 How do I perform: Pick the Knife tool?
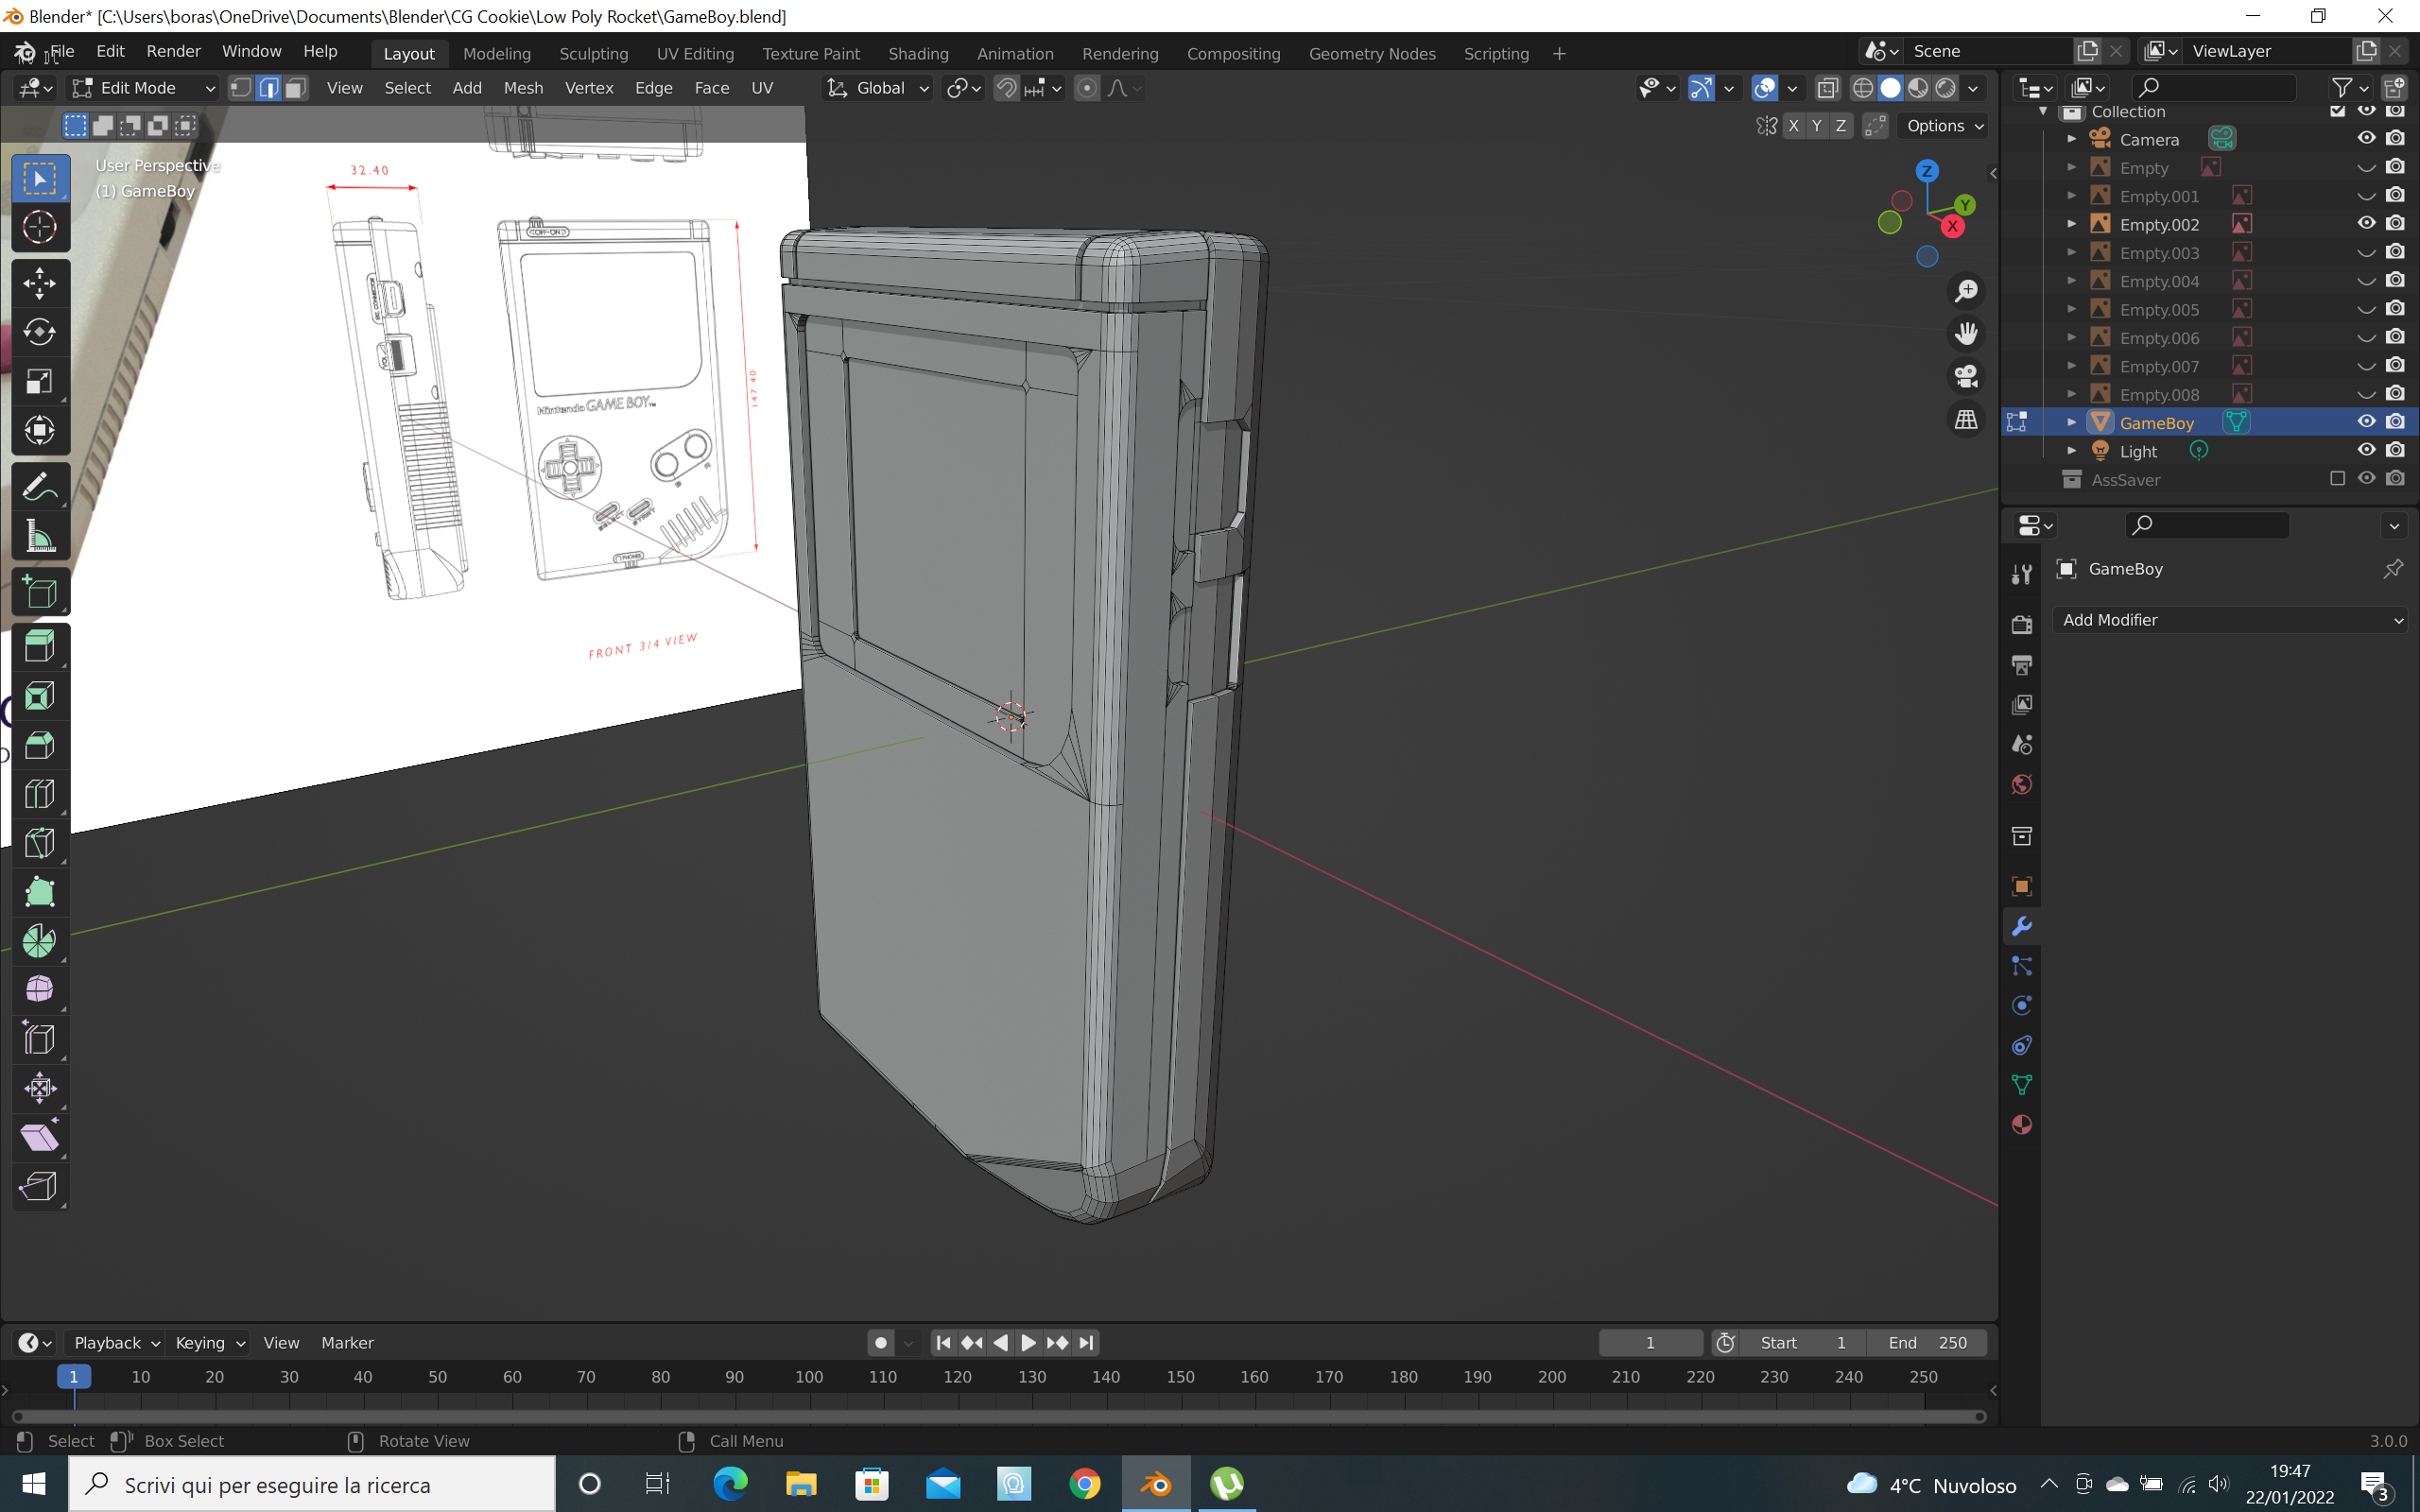(39, 843)
